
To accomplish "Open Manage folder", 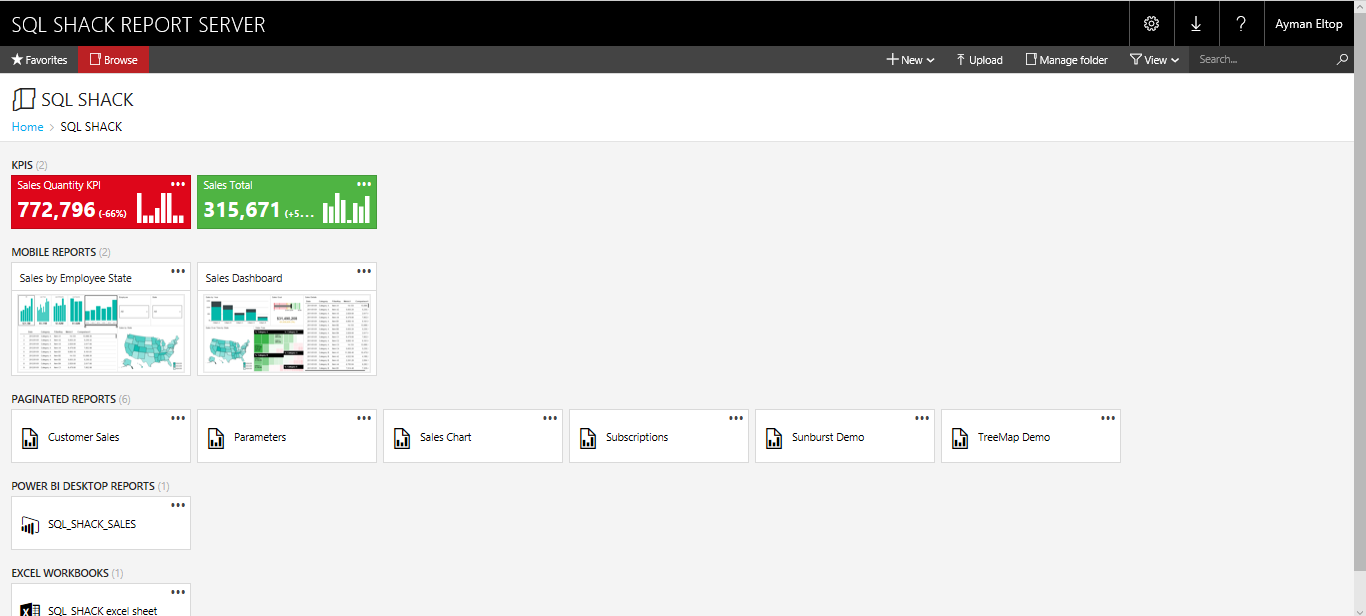I will point(1066,60).
